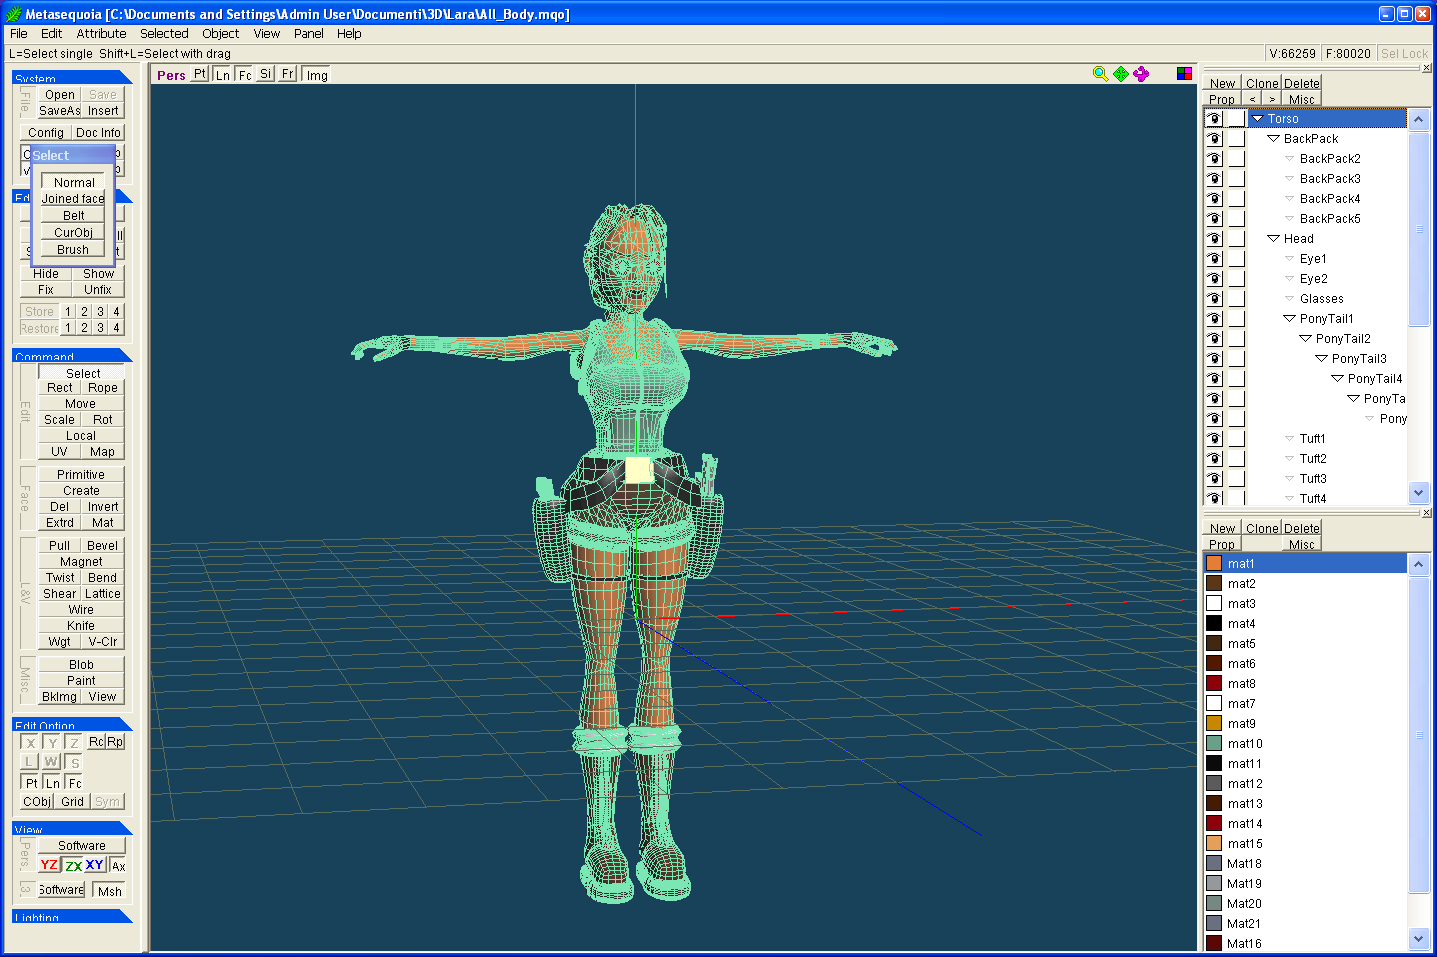Toggle Ln in the Edit Option panel
The height and width of the screenshot is (957, 1437).
click(52, 783)
